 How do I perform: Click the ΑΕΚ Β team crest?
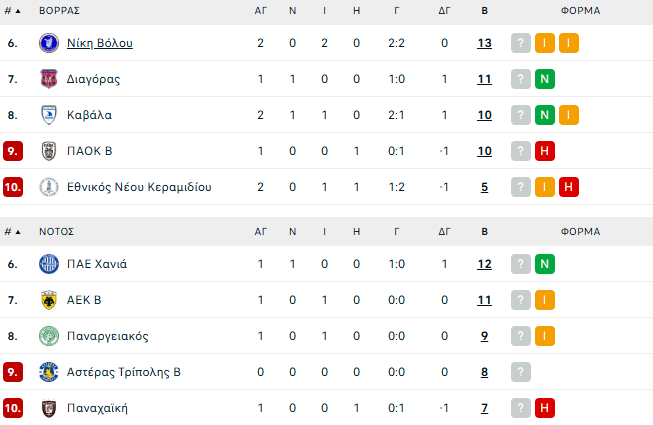(x=48, y=300)
